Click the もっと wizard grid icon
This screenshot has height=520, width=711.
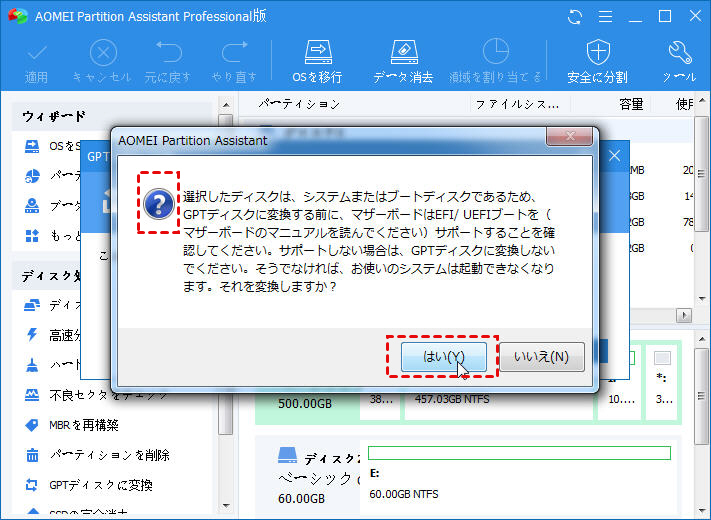pyautogui.click(x=32, y=236)
